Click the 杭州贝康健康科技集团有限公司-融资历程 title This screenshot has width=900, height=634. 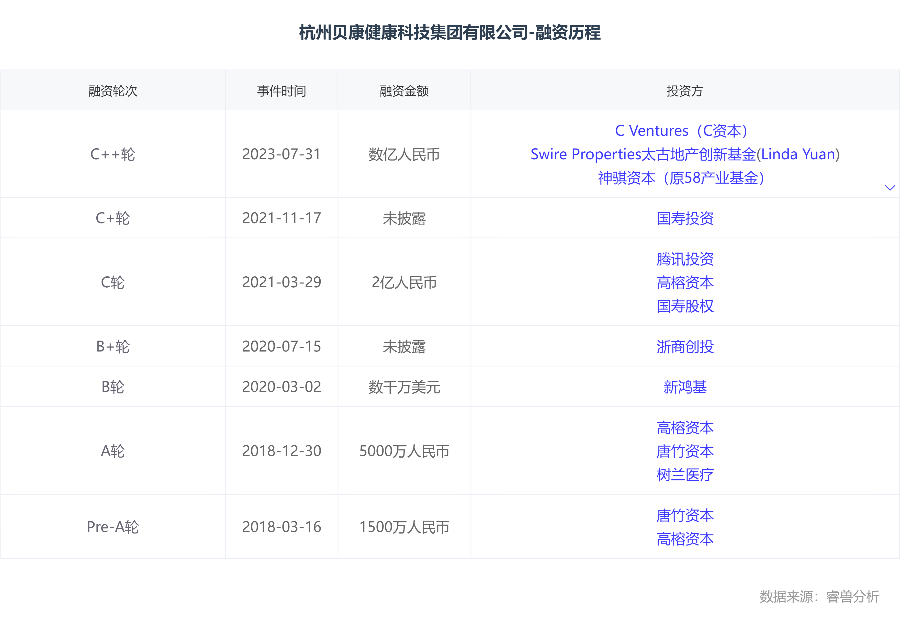[x=450, y=33]
